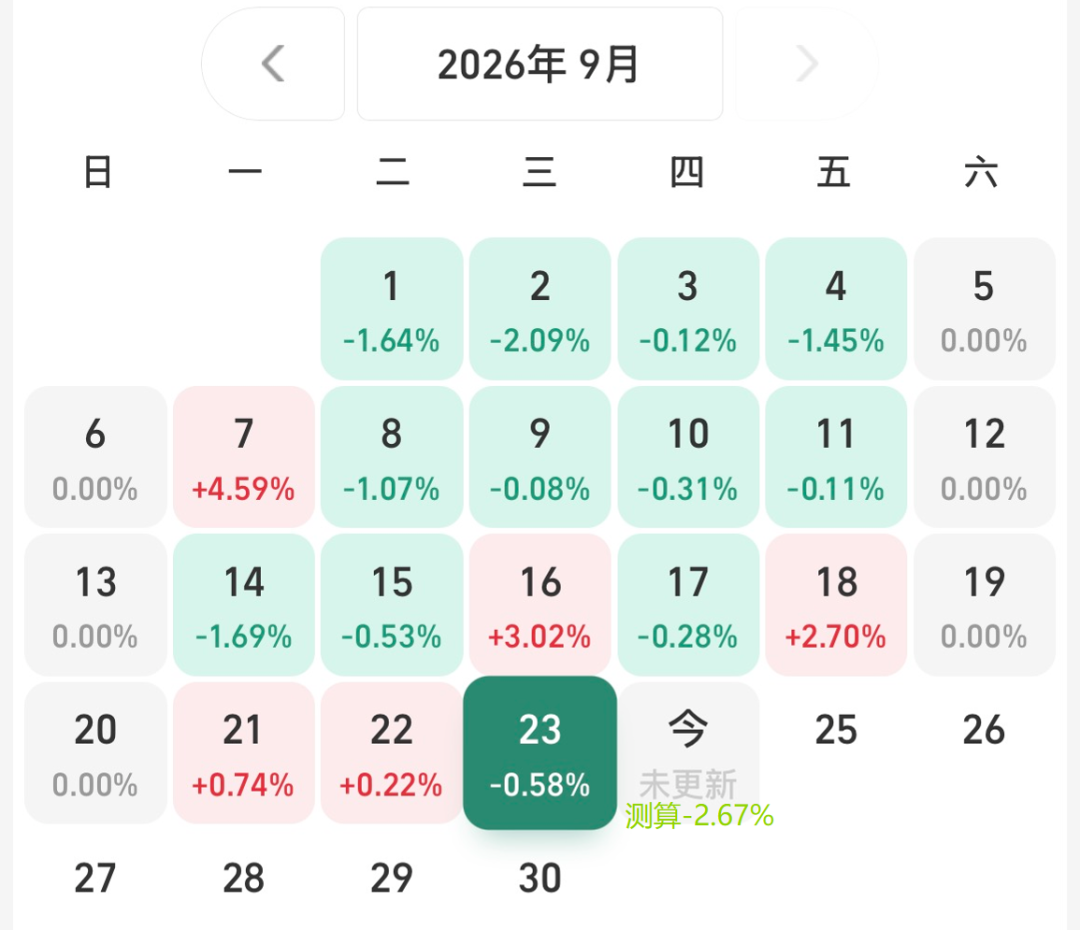Select September 10 with -0.31%
This screenshot has width=1080, height=930.
(688, 457)
